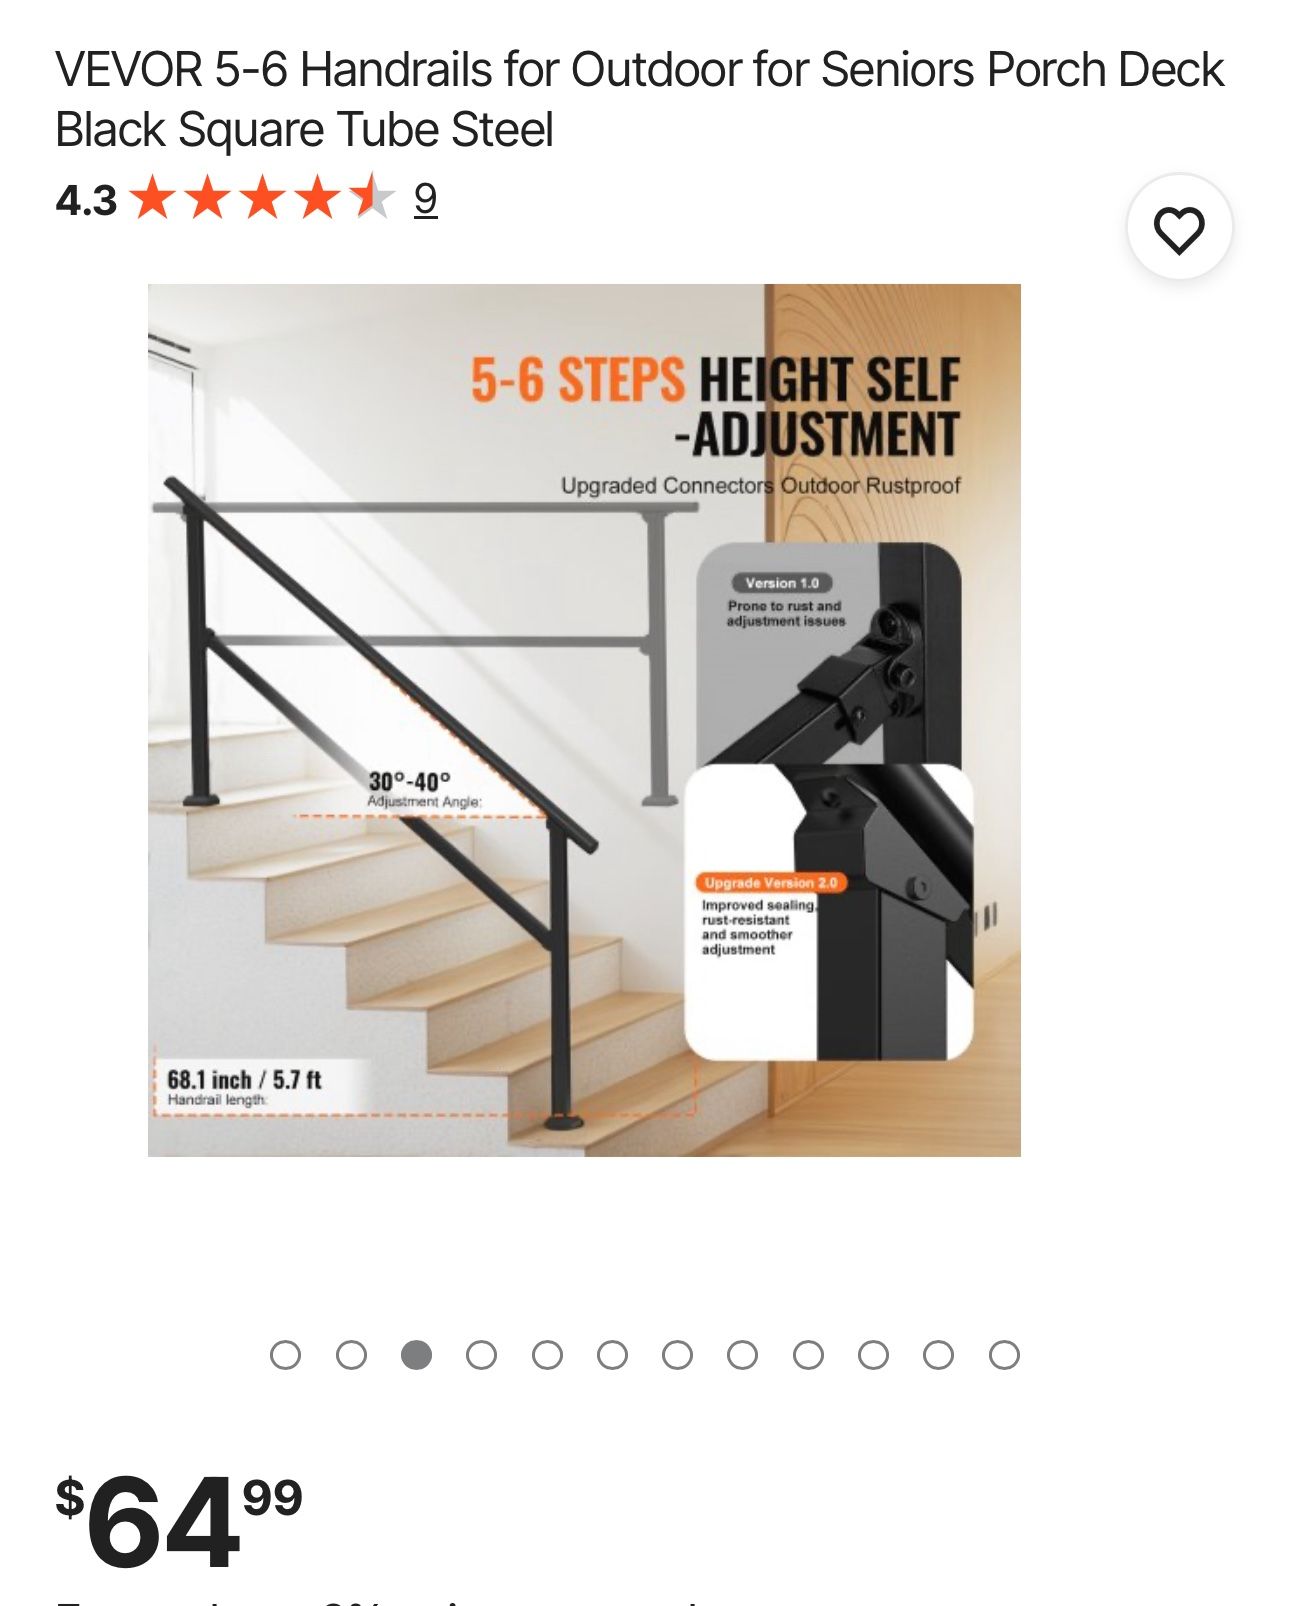Go to eleventh carousel image dot
1290x1606 pixels.
click(938, 1355)
